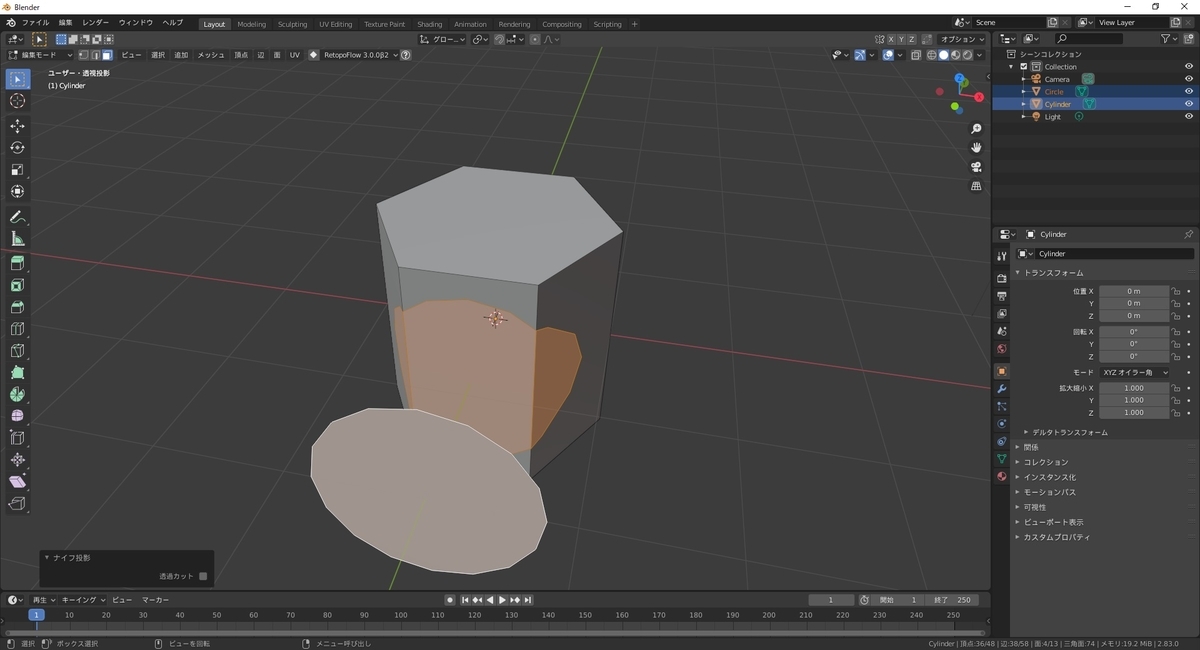This screenshot has width=1200, height=650.
Task: Click the 位置 X value field
Action: (x=1134, y=291)
